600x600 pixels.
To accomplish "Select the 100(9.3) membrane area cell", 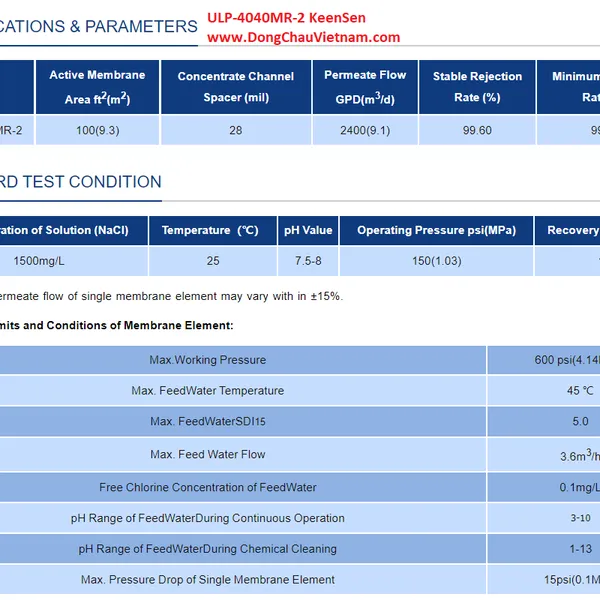I will click(97, 130).
